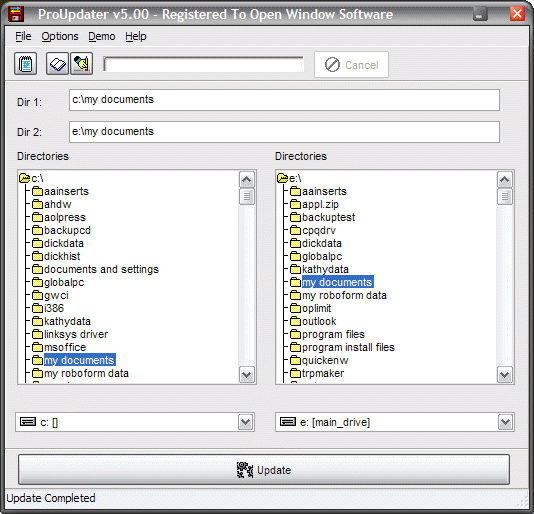Select my roboform data in the left c: tree
This screenshot has width=534, height=514.
[x=80, y=373]
